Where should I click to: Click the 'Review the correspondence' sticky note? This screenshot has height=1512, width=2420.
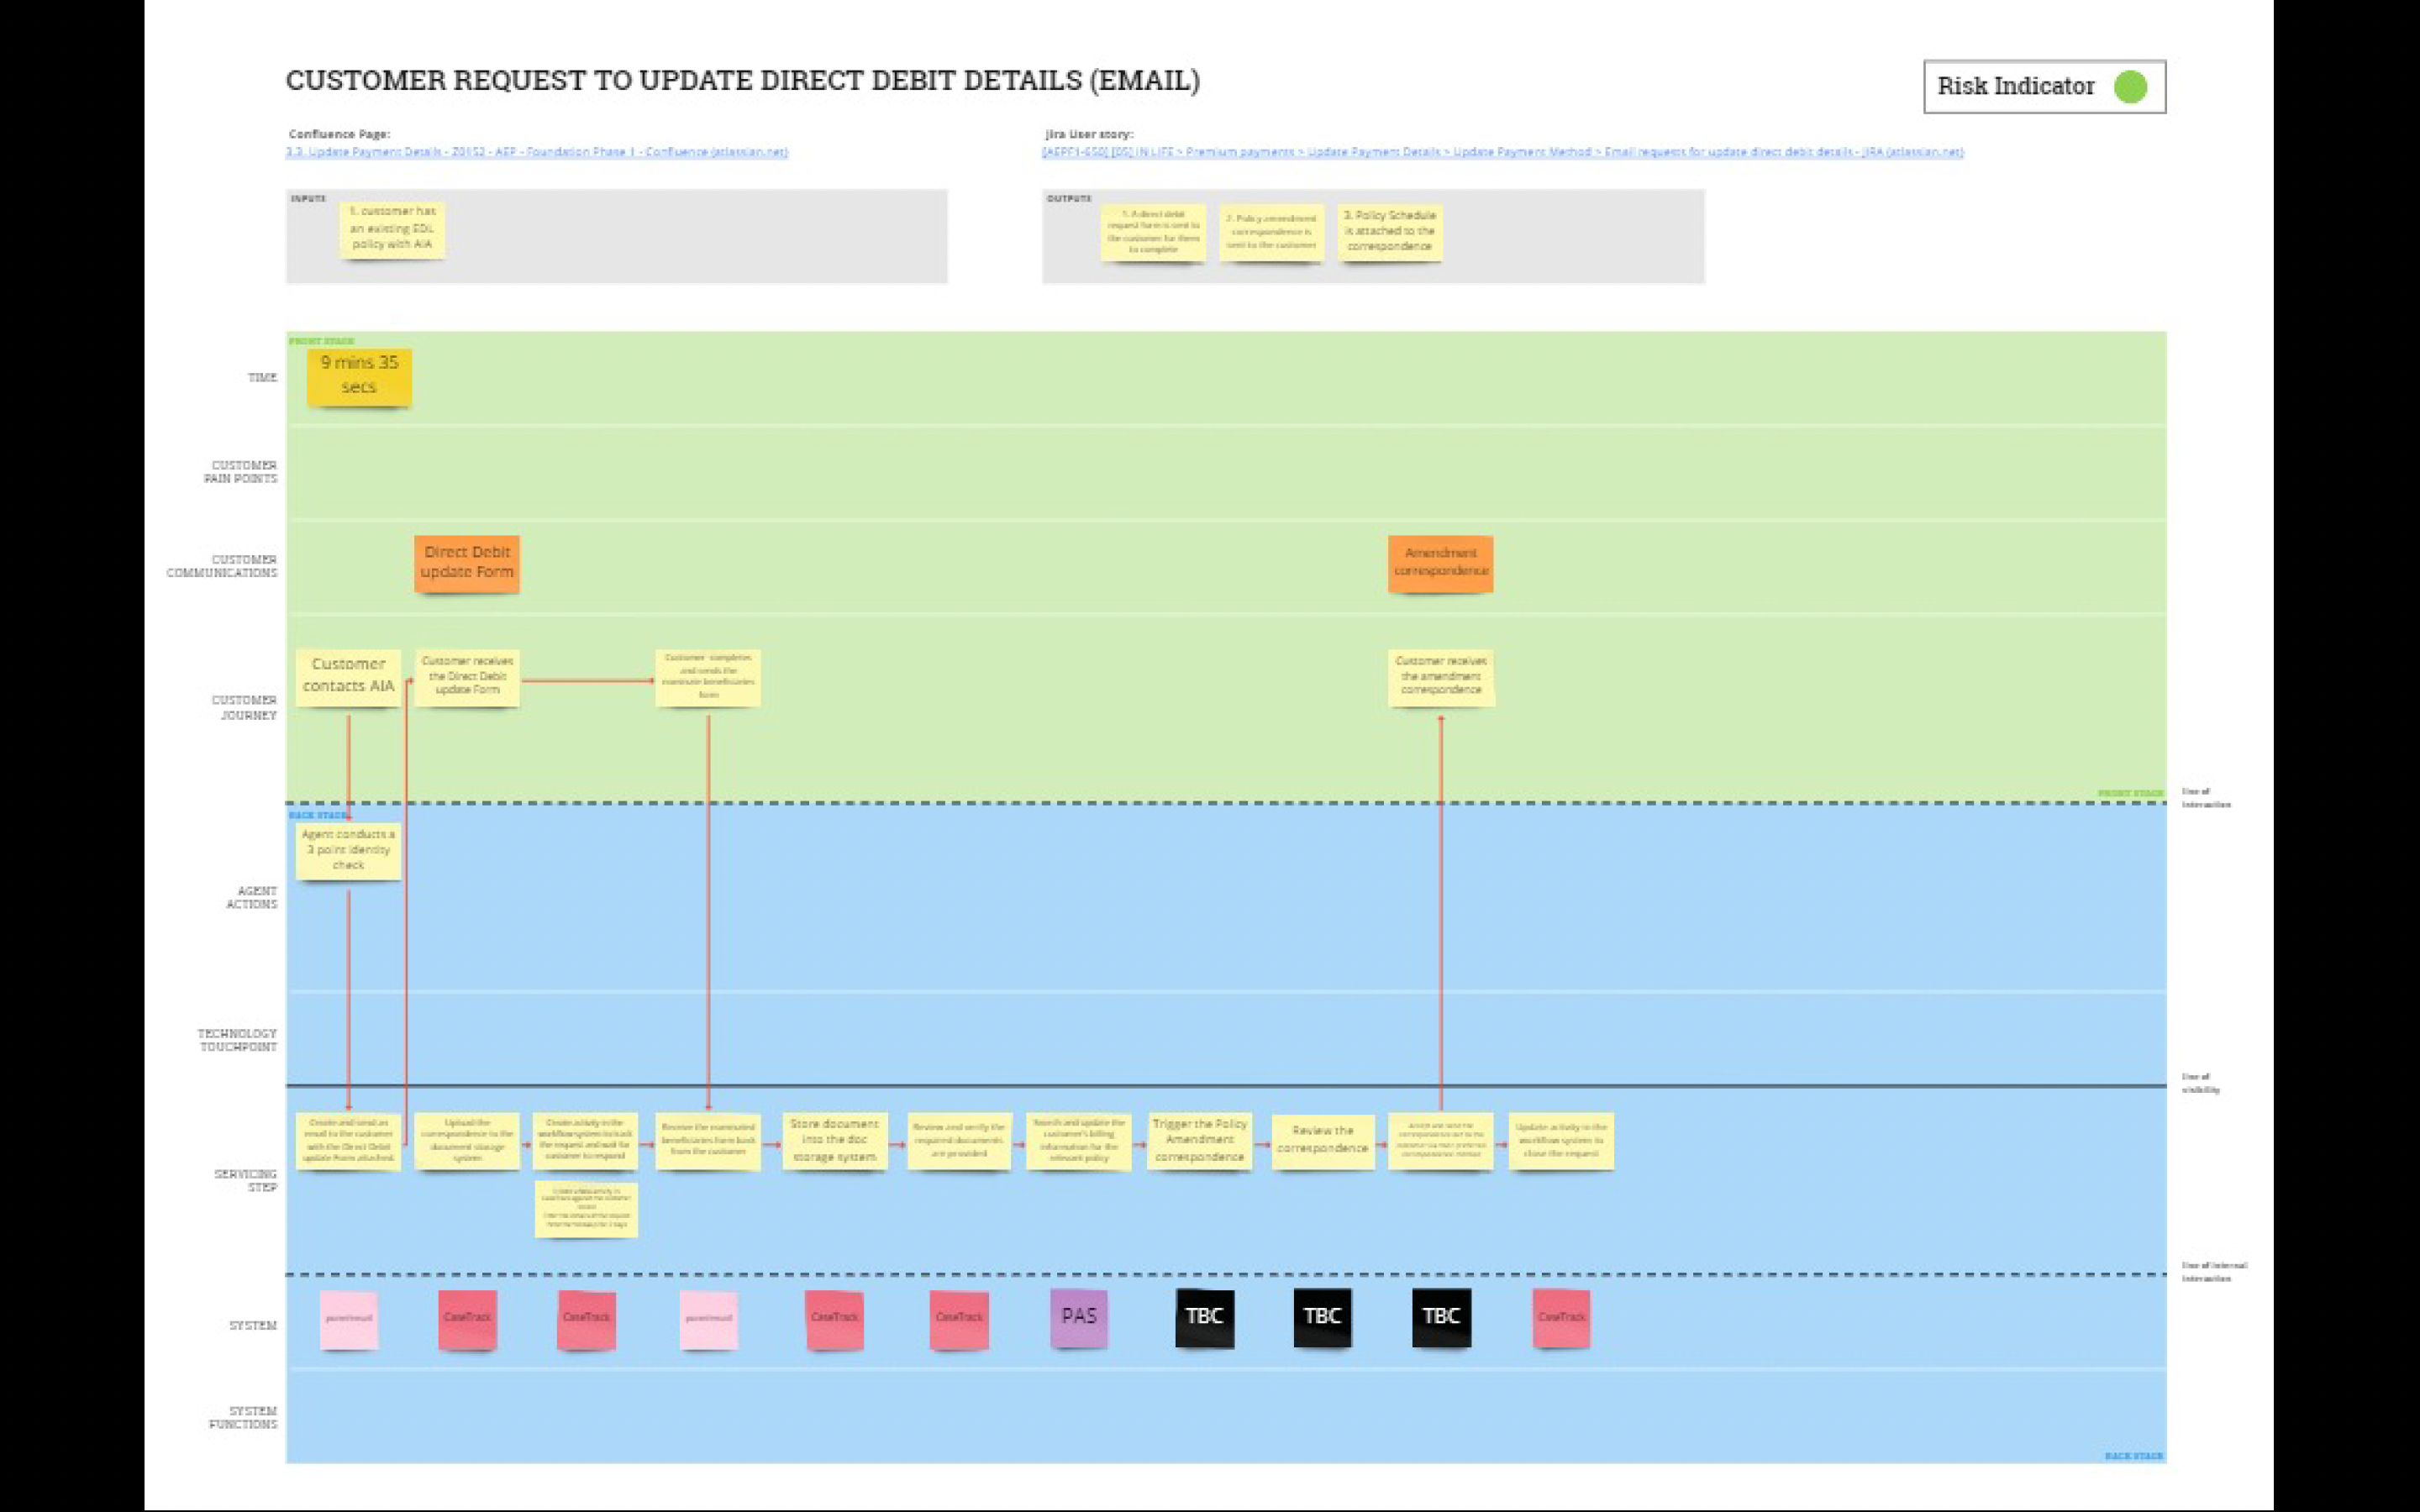[x=1322, y=1140]
